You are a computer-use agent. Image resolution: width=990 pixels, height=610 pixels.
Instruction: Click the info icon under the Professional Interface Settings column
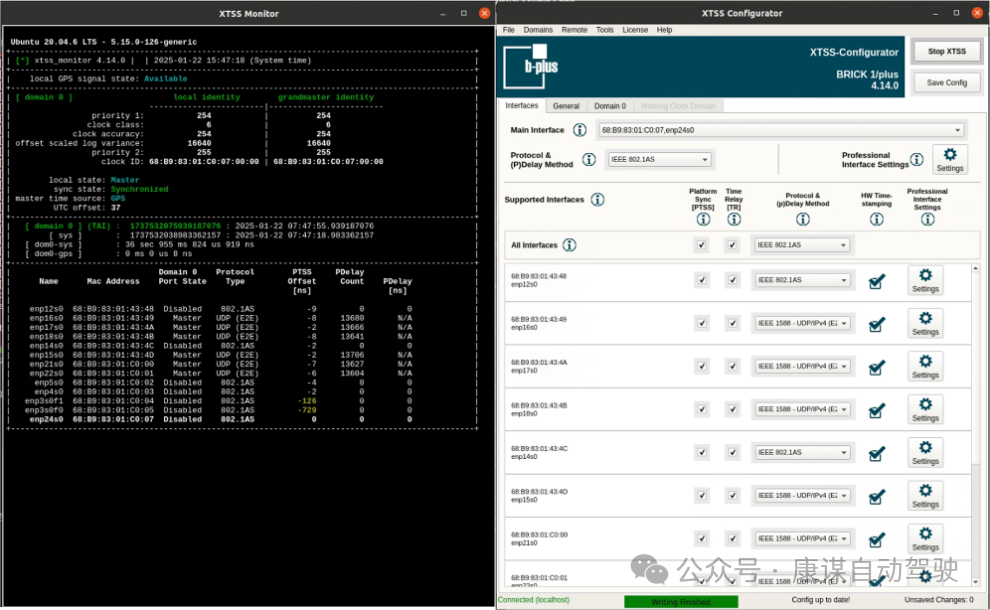click(x=927, y=220)
